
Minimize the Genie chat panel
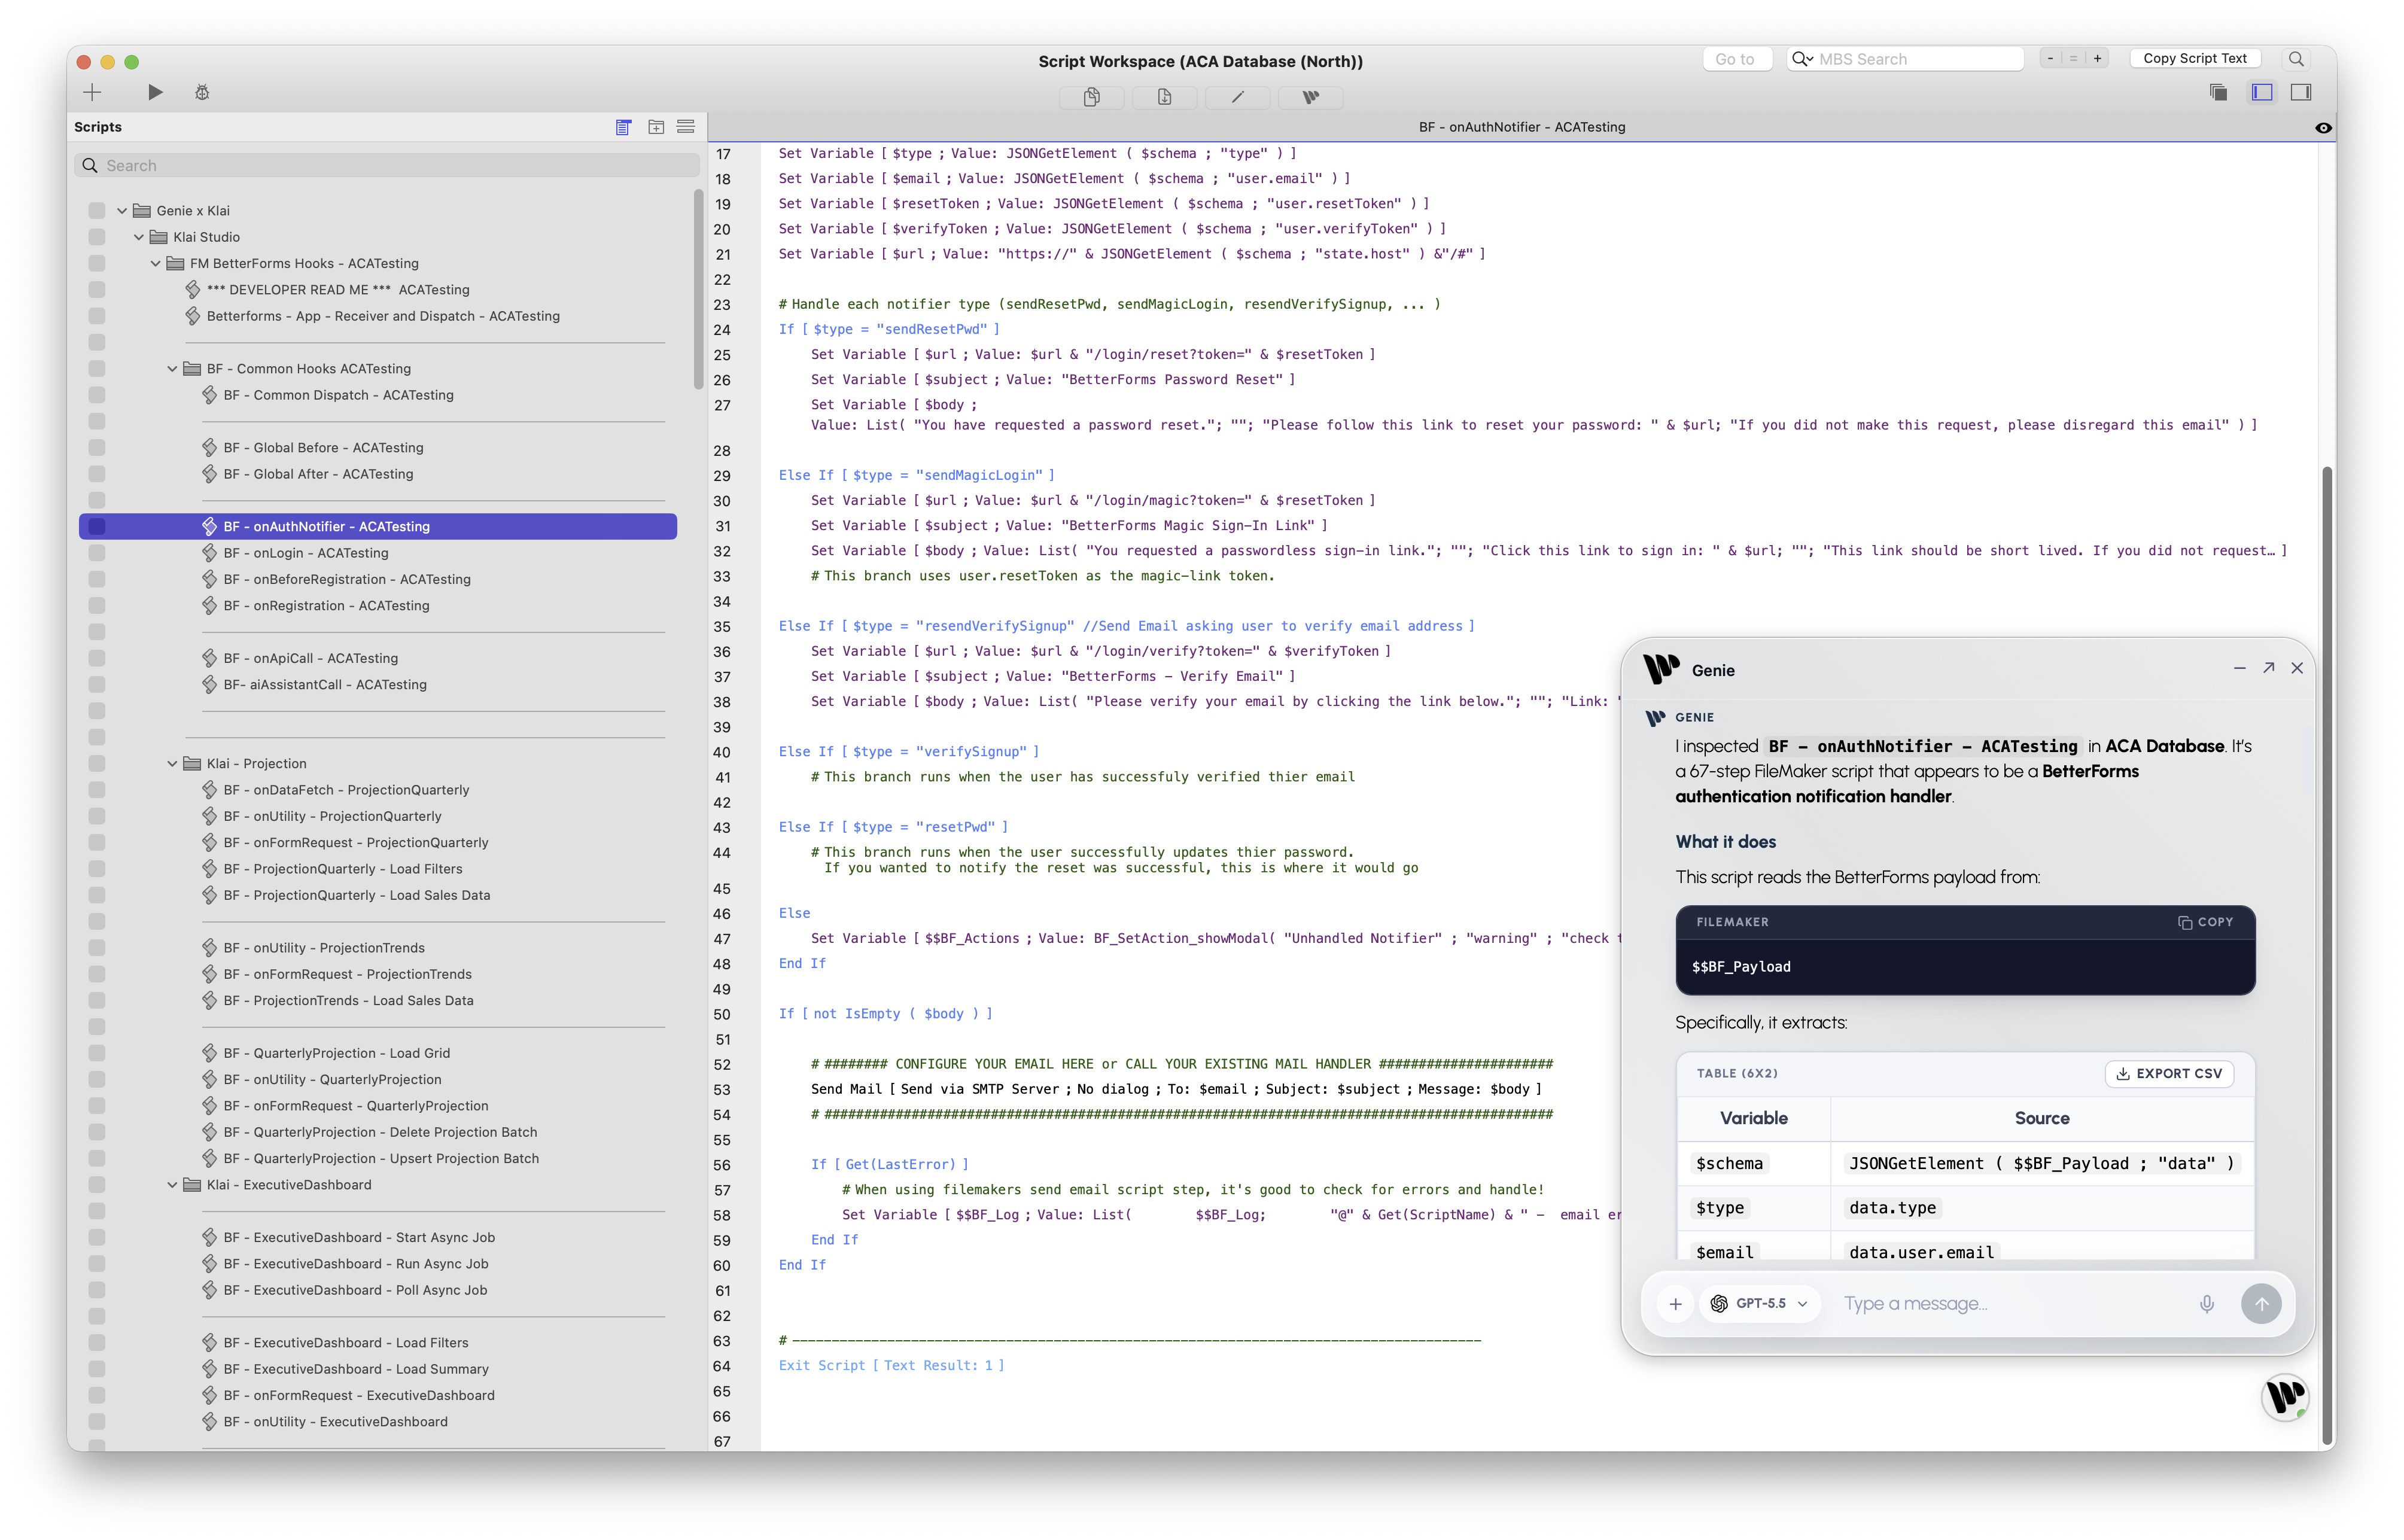click(2239, 668)
